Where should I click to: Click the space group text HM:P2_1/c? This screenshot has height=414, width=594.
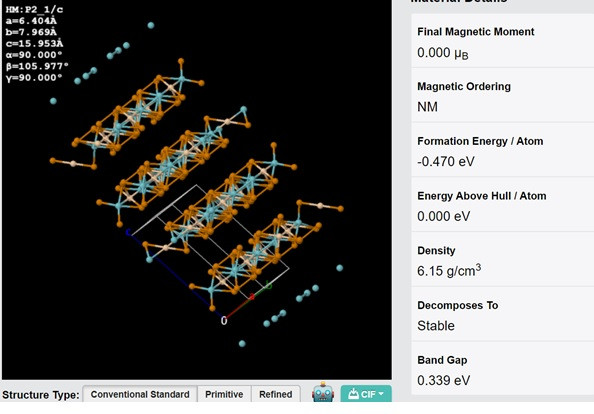tap(34, 9)
